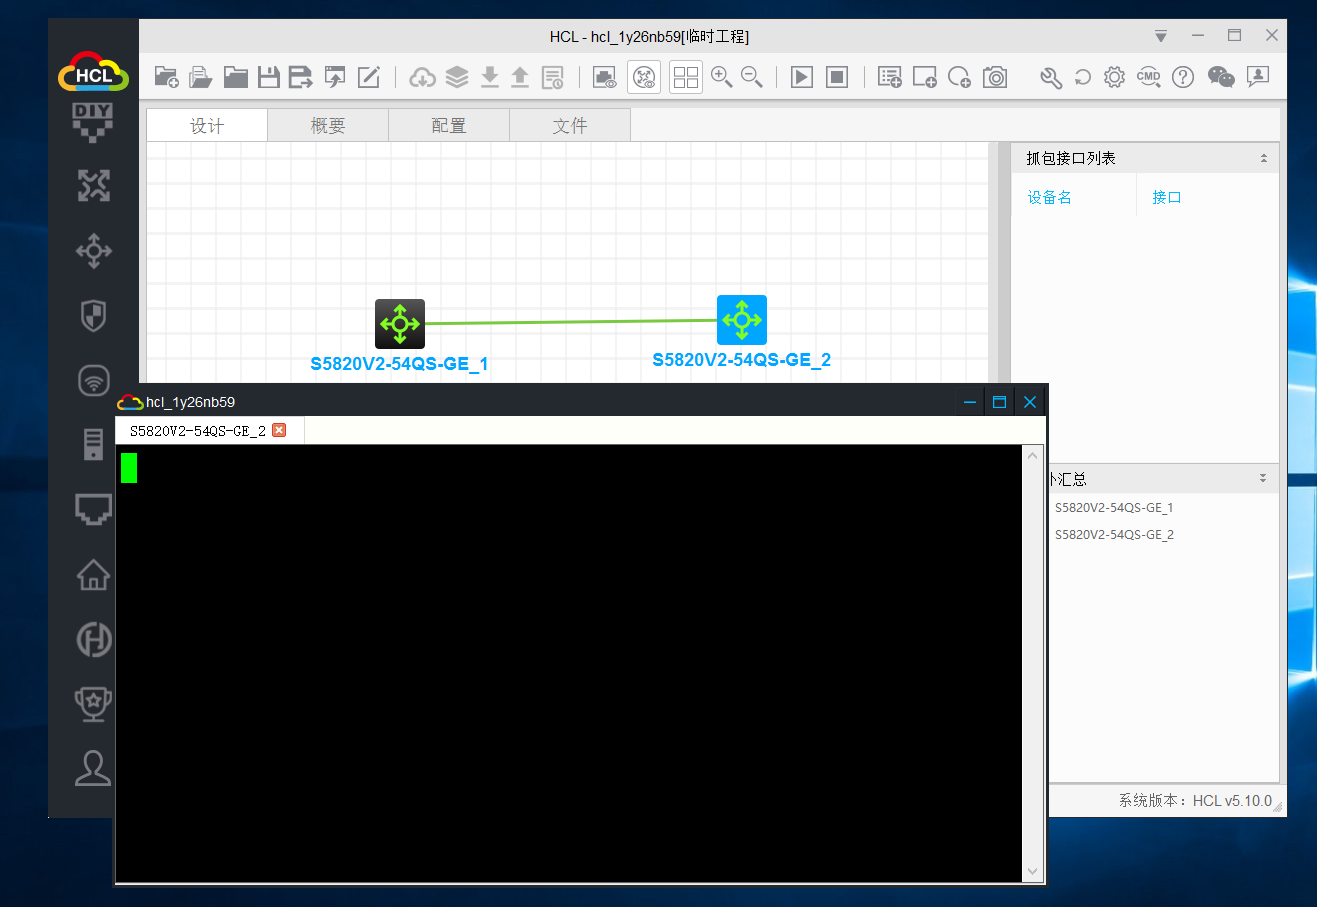Click the add text list icon
The width and height of the screenshot is (1317, 907).
point(889,77)
